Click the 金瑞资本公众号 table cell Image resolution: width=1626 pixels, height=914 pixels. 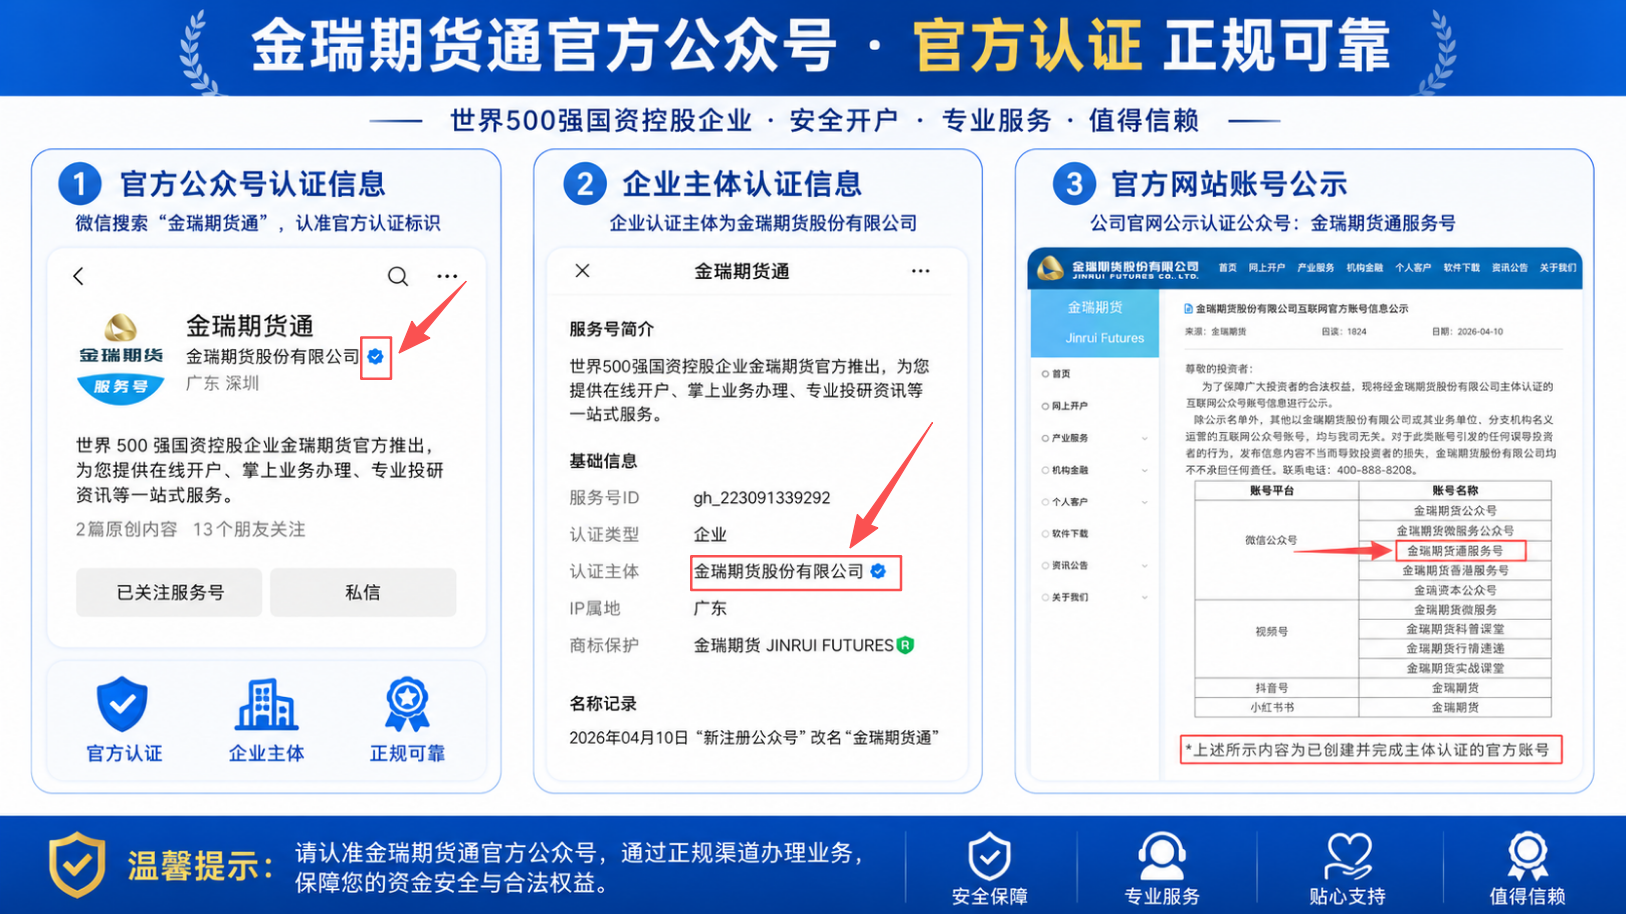tap(1455, 590)
